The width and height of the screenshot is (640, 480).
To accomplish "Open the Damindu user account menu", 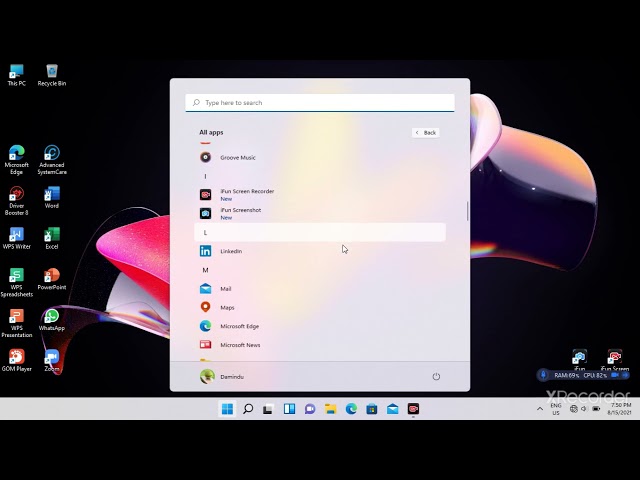I will point(222,376).
